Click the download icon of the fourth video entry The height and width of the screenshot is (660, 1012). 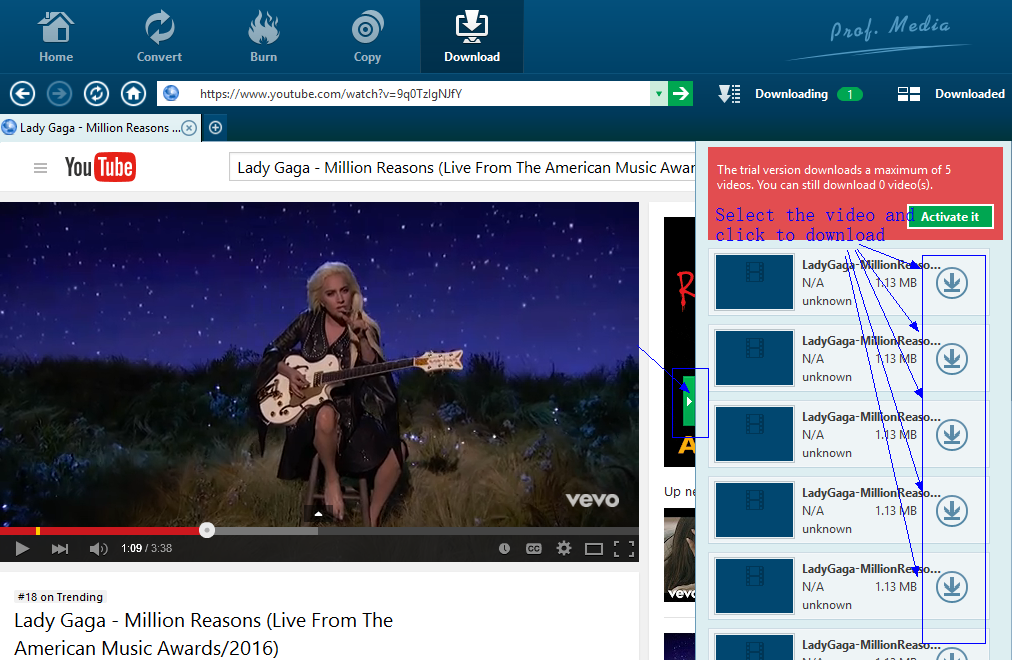point(952,511)
